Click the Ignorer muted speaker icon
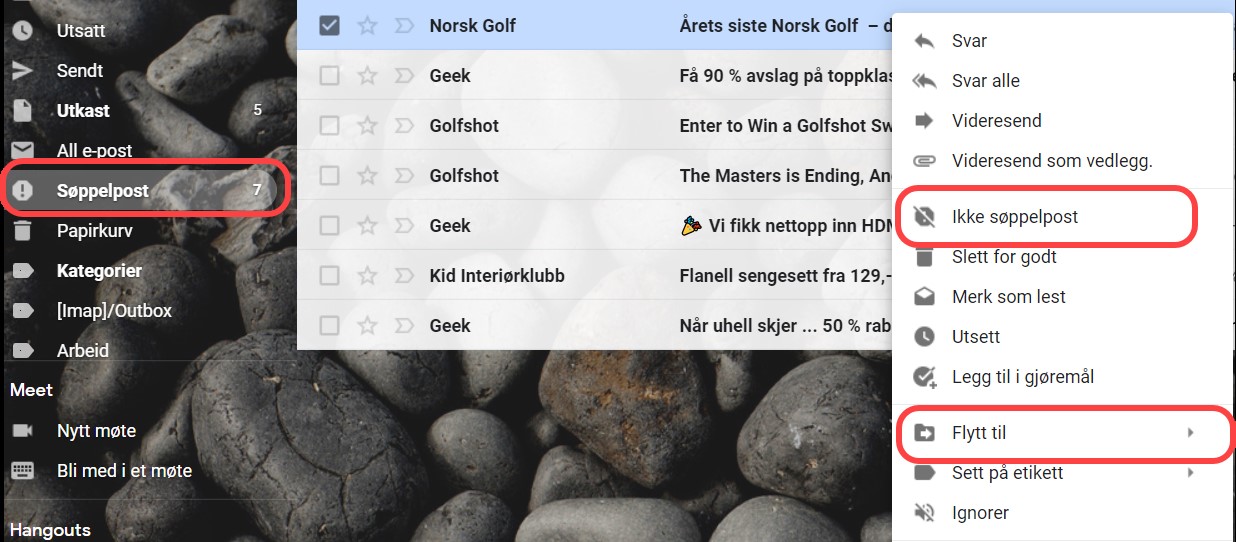Screen dimensions: 1236x542 [x=925, y=513]
